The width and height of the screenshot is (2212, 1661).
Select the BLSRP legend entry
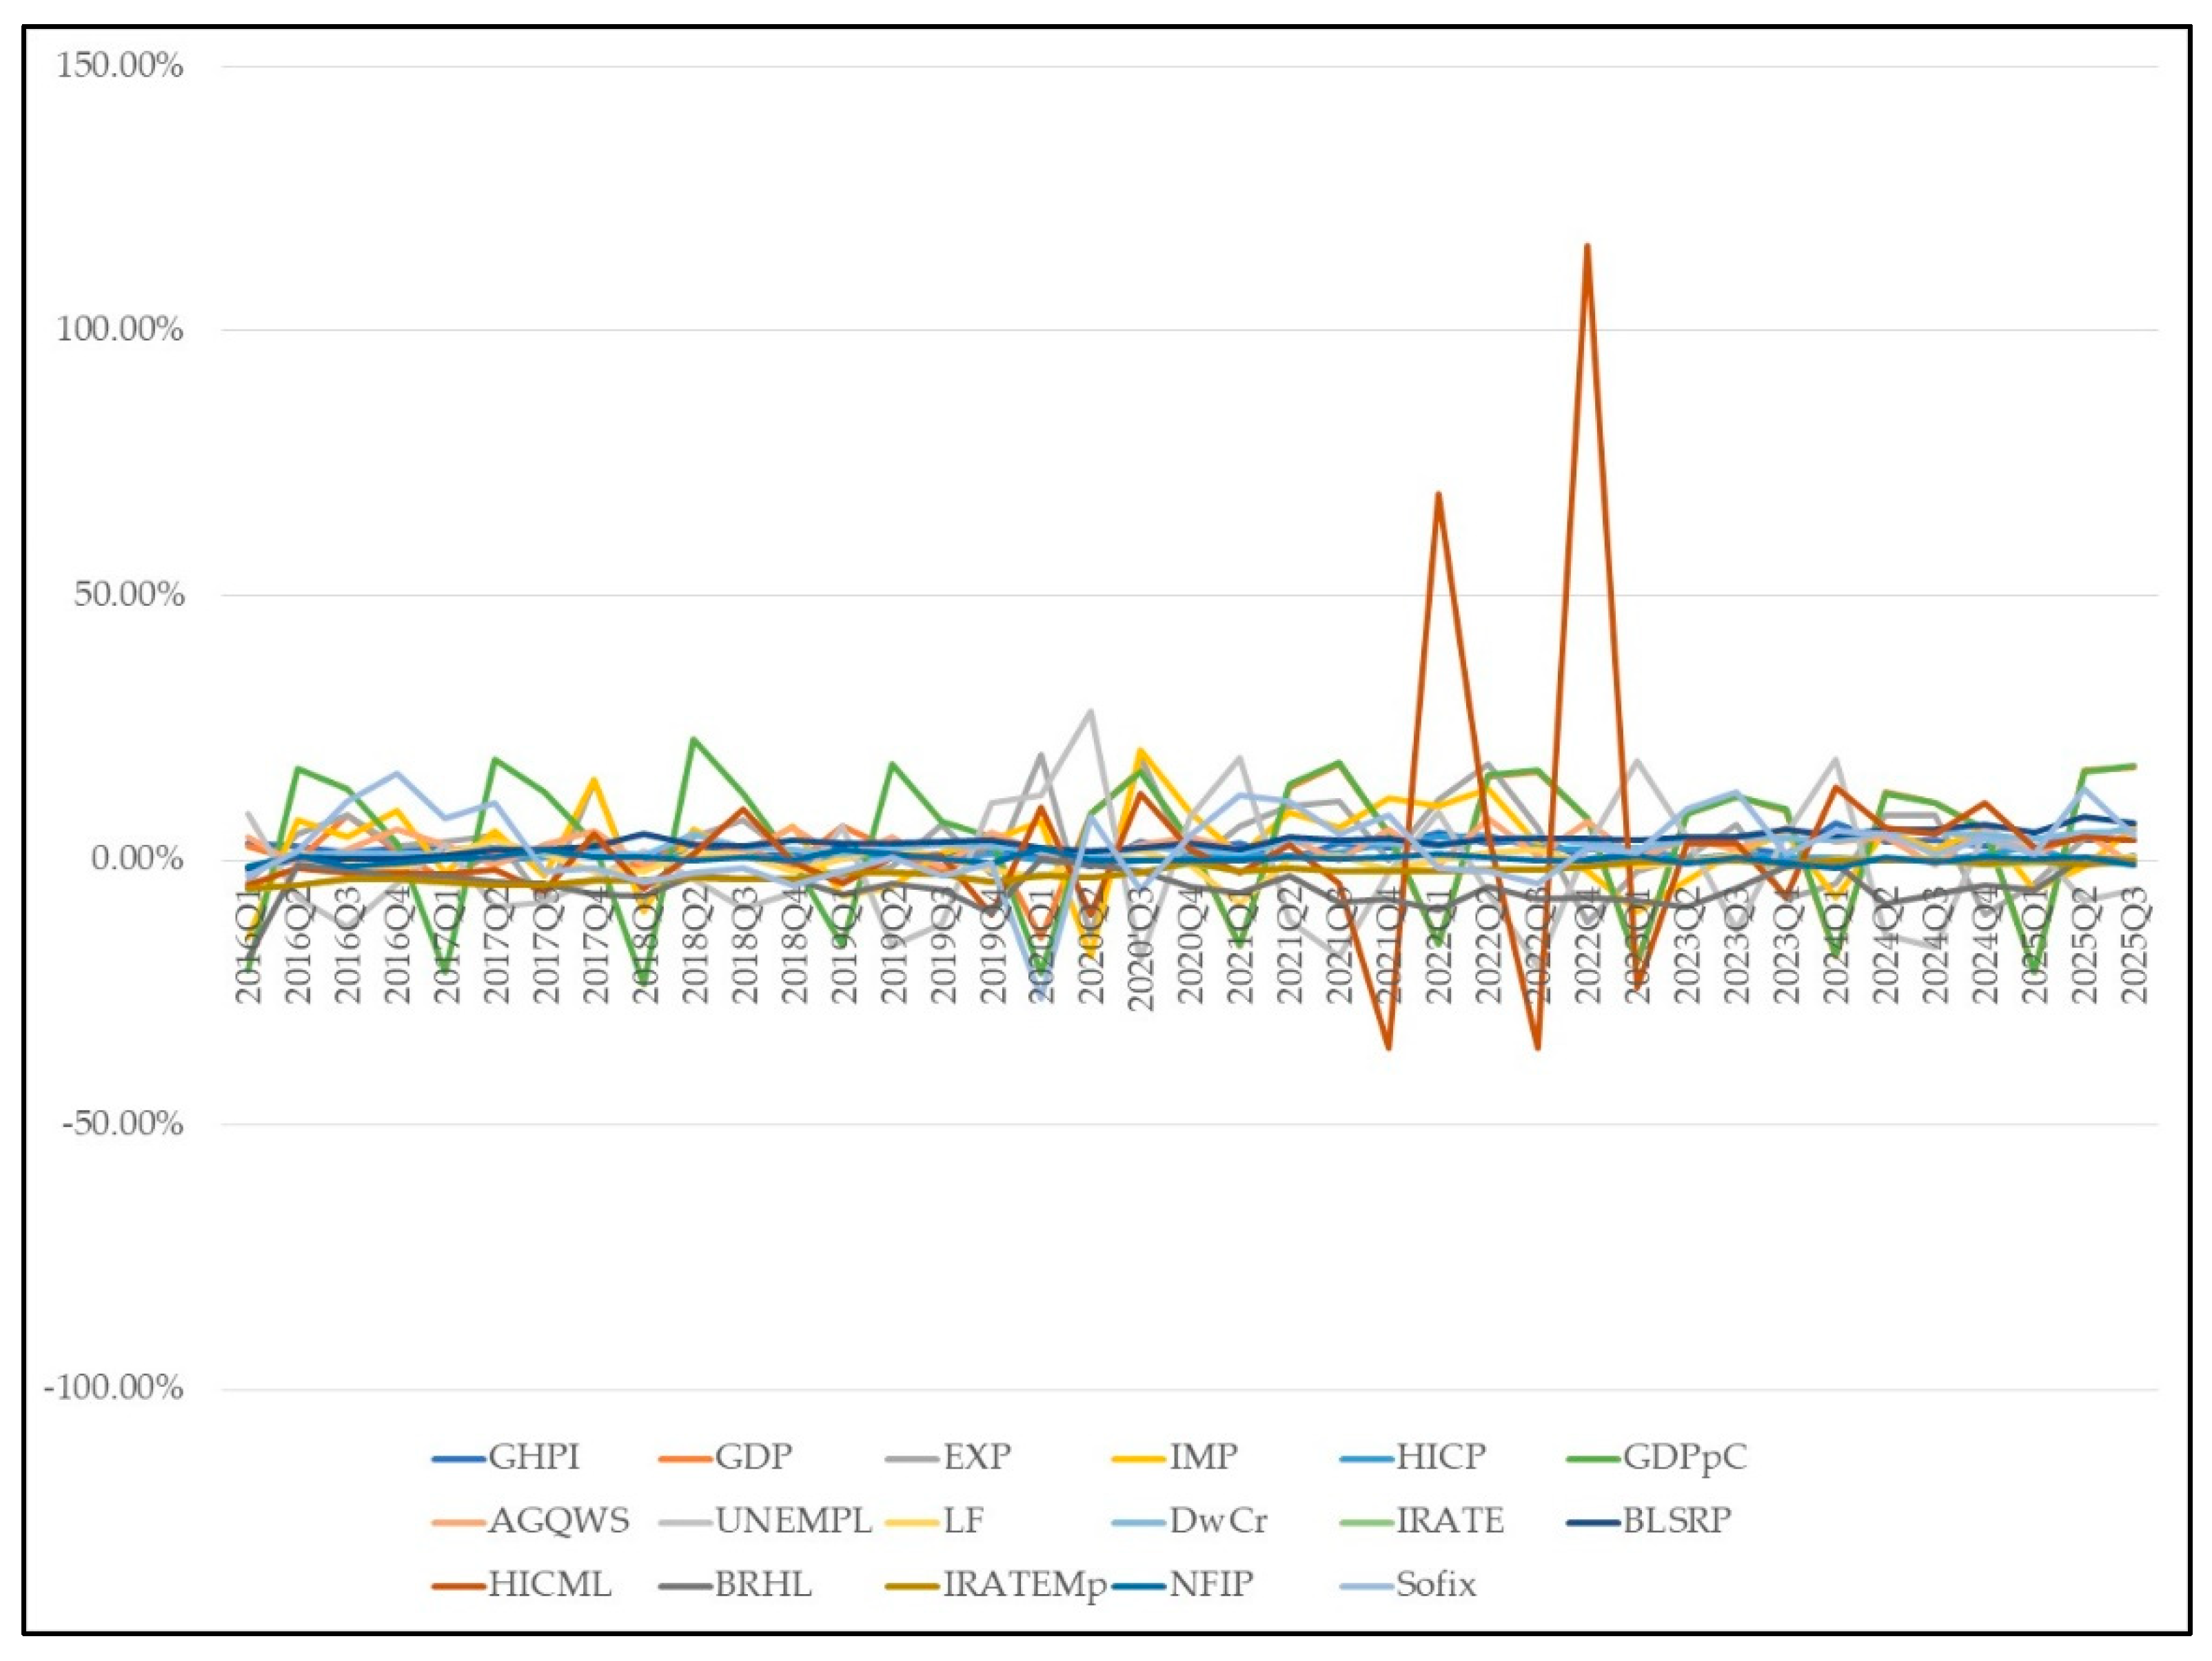click(x=1677, y=1521)
